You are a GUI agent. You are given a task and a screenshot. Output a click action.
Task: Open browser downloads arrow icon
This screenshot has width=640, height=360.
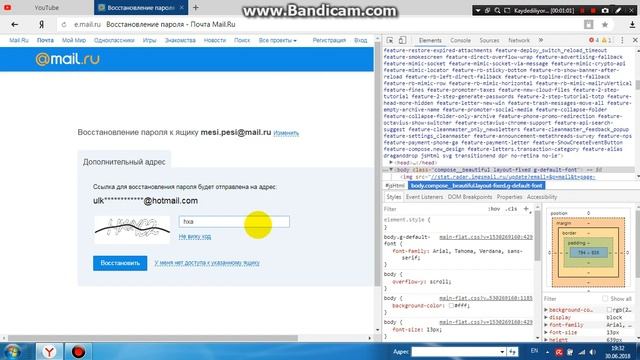click(632, 24)
